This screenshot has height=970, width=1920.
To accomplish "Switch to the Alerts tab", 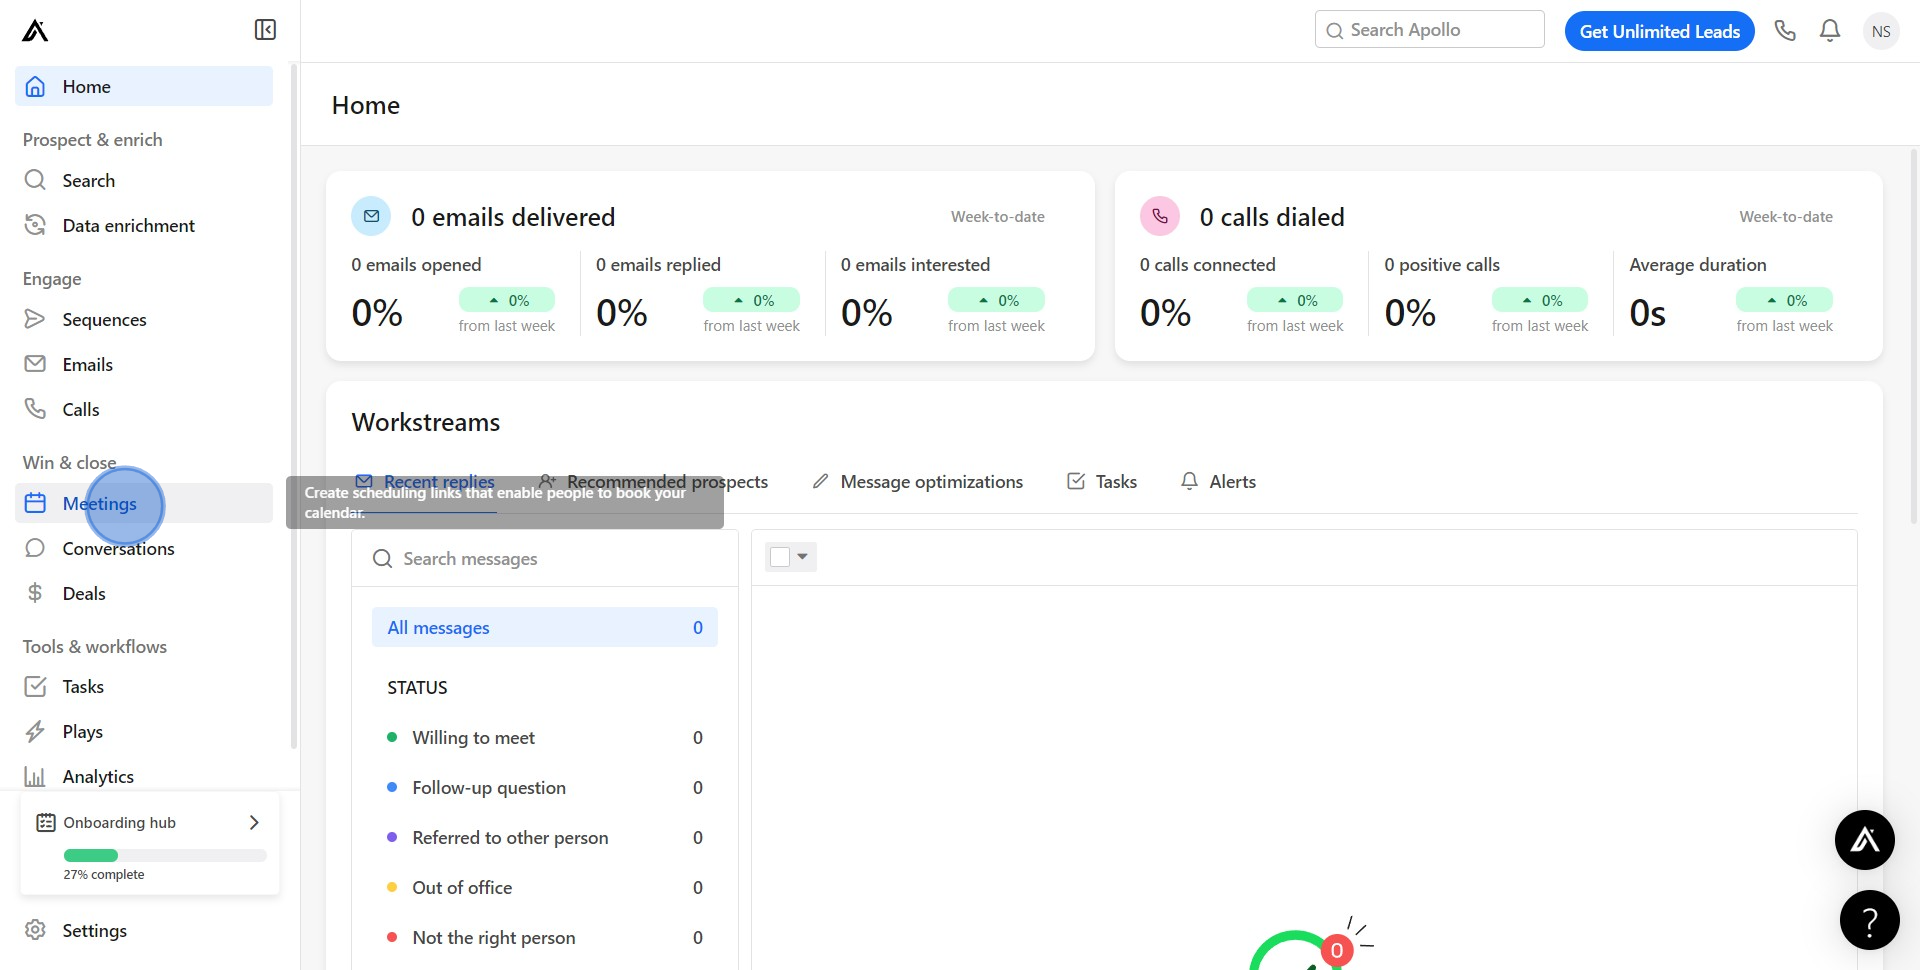I will (x=1218, y=482).
